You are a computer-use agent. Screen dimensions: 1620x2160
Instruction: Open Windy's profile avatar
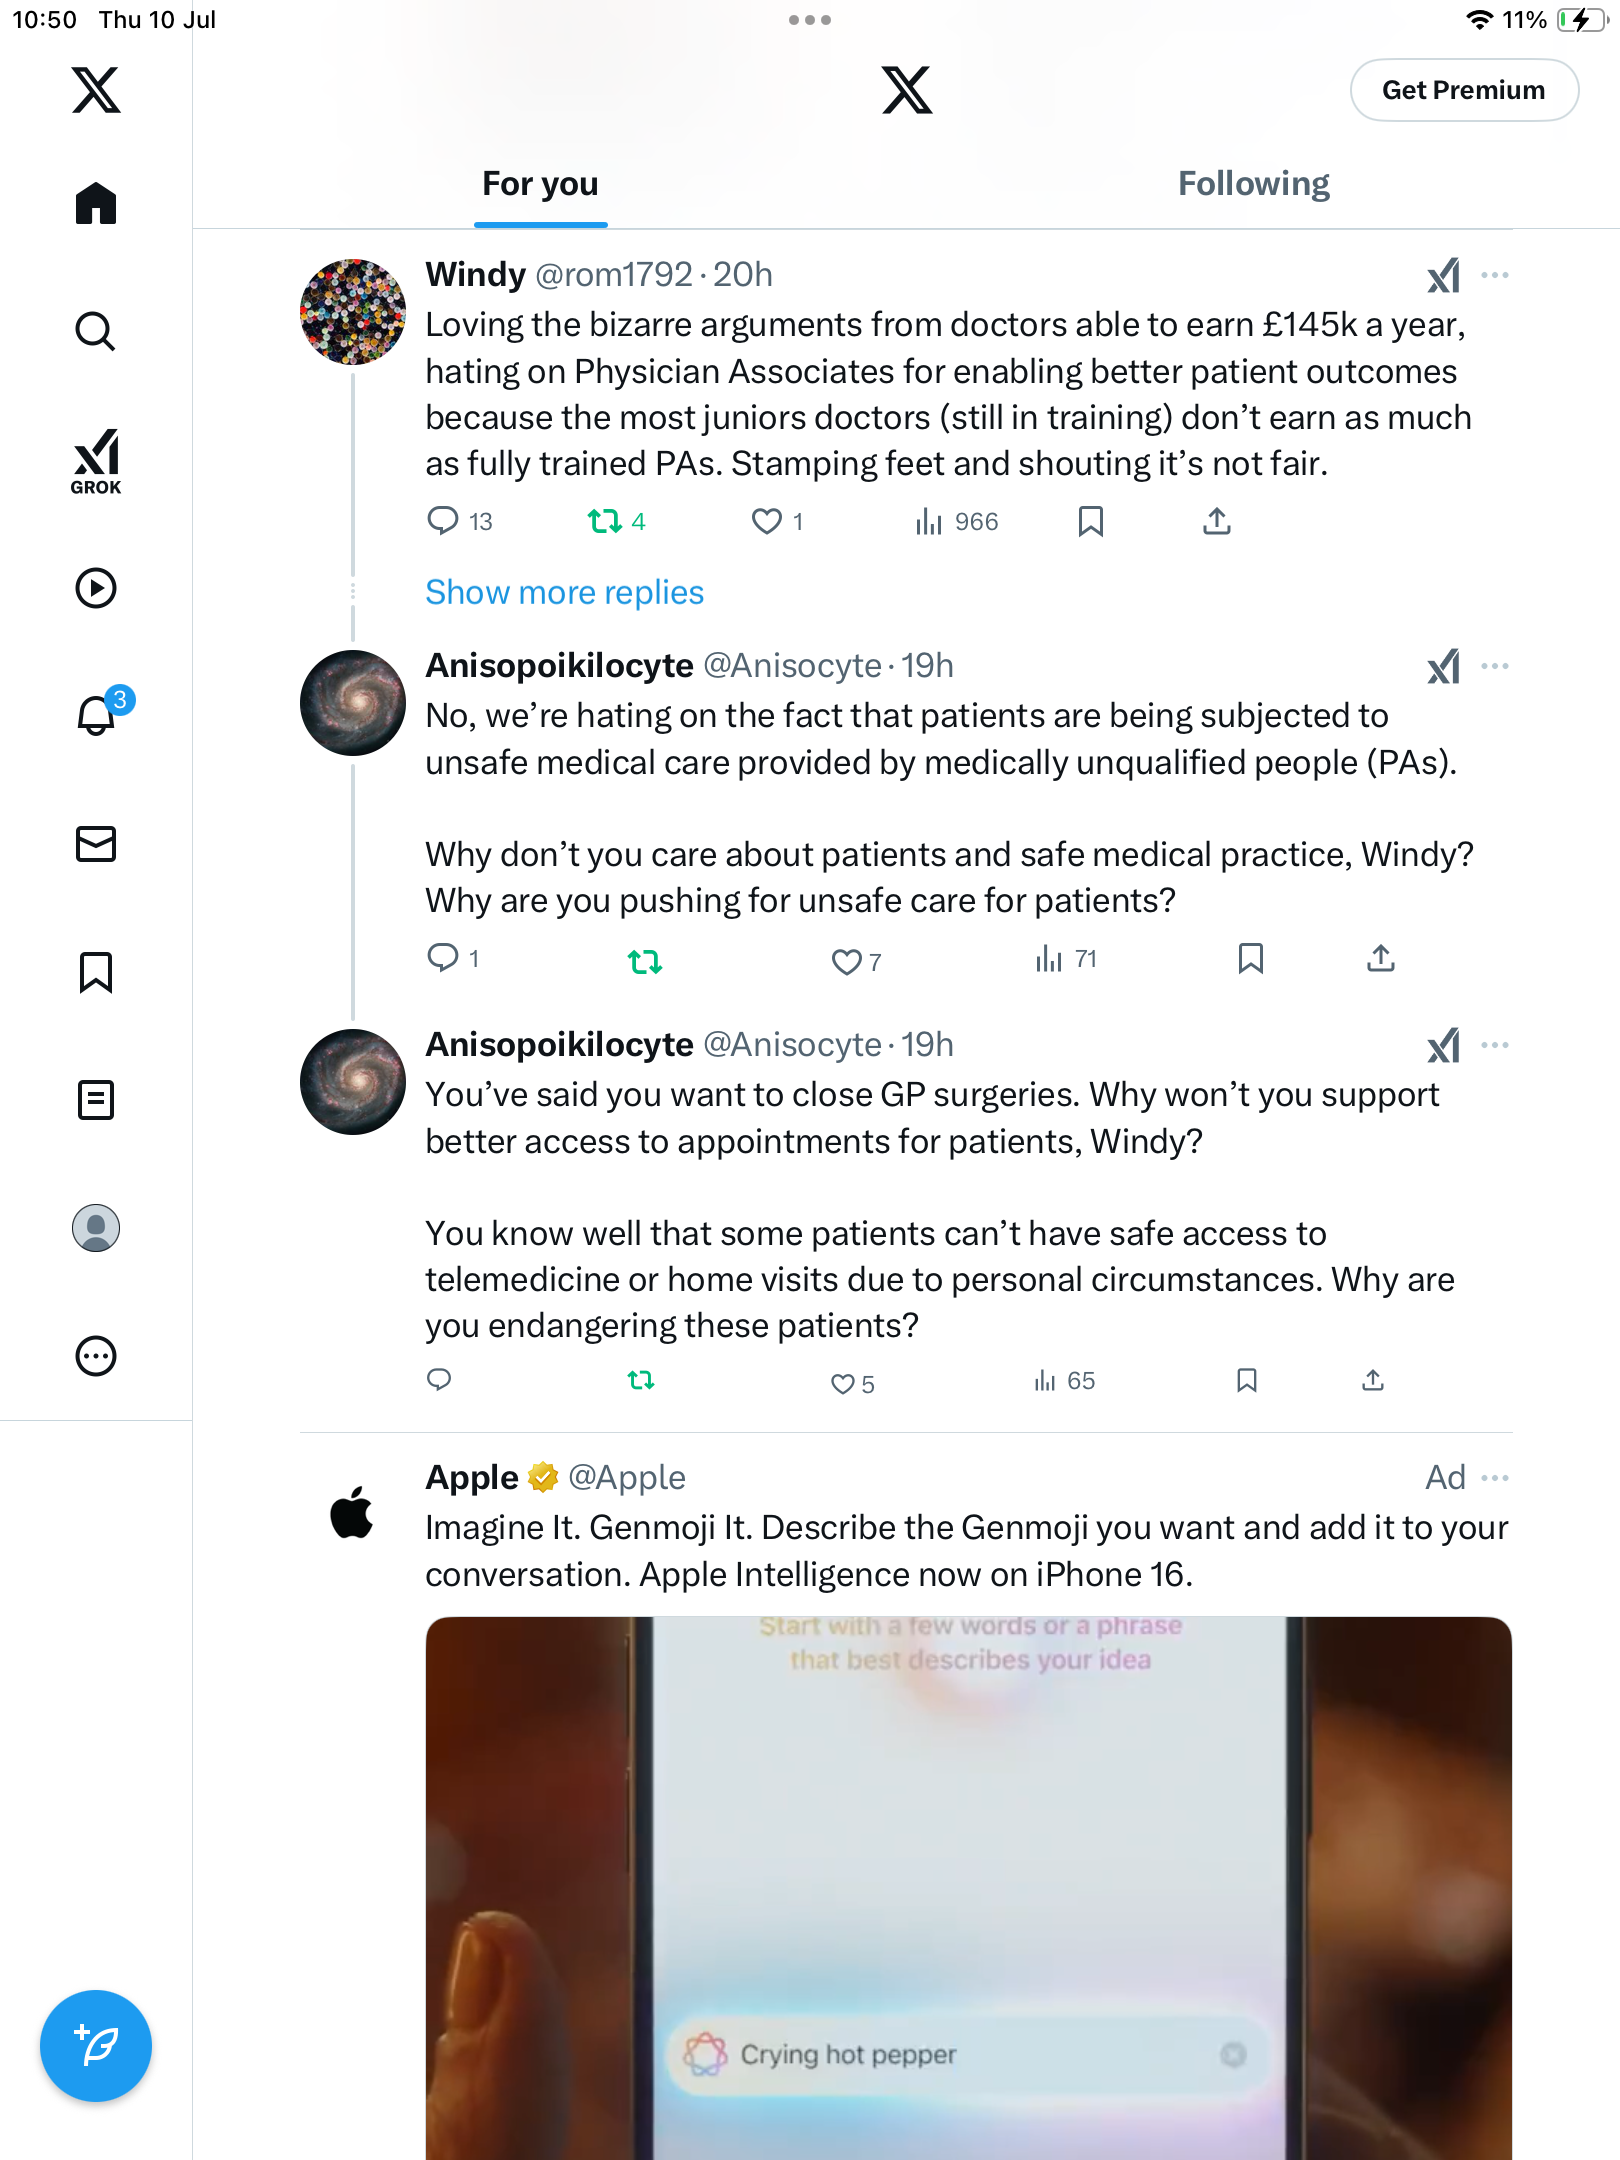[353, 312]
